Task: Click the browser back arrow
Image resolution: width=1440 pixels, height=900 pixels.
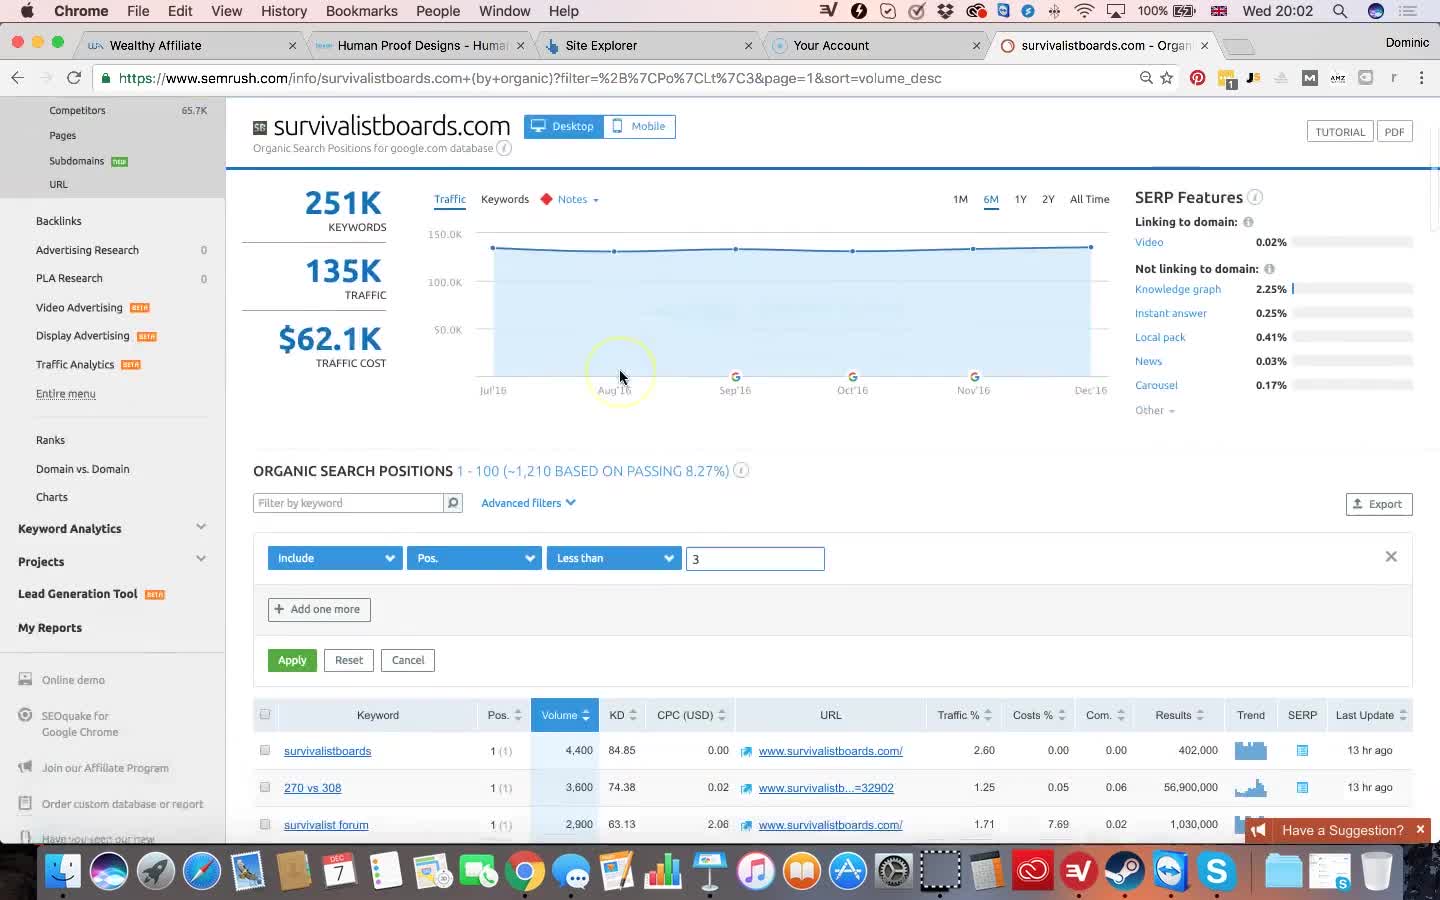Action: 17,77
